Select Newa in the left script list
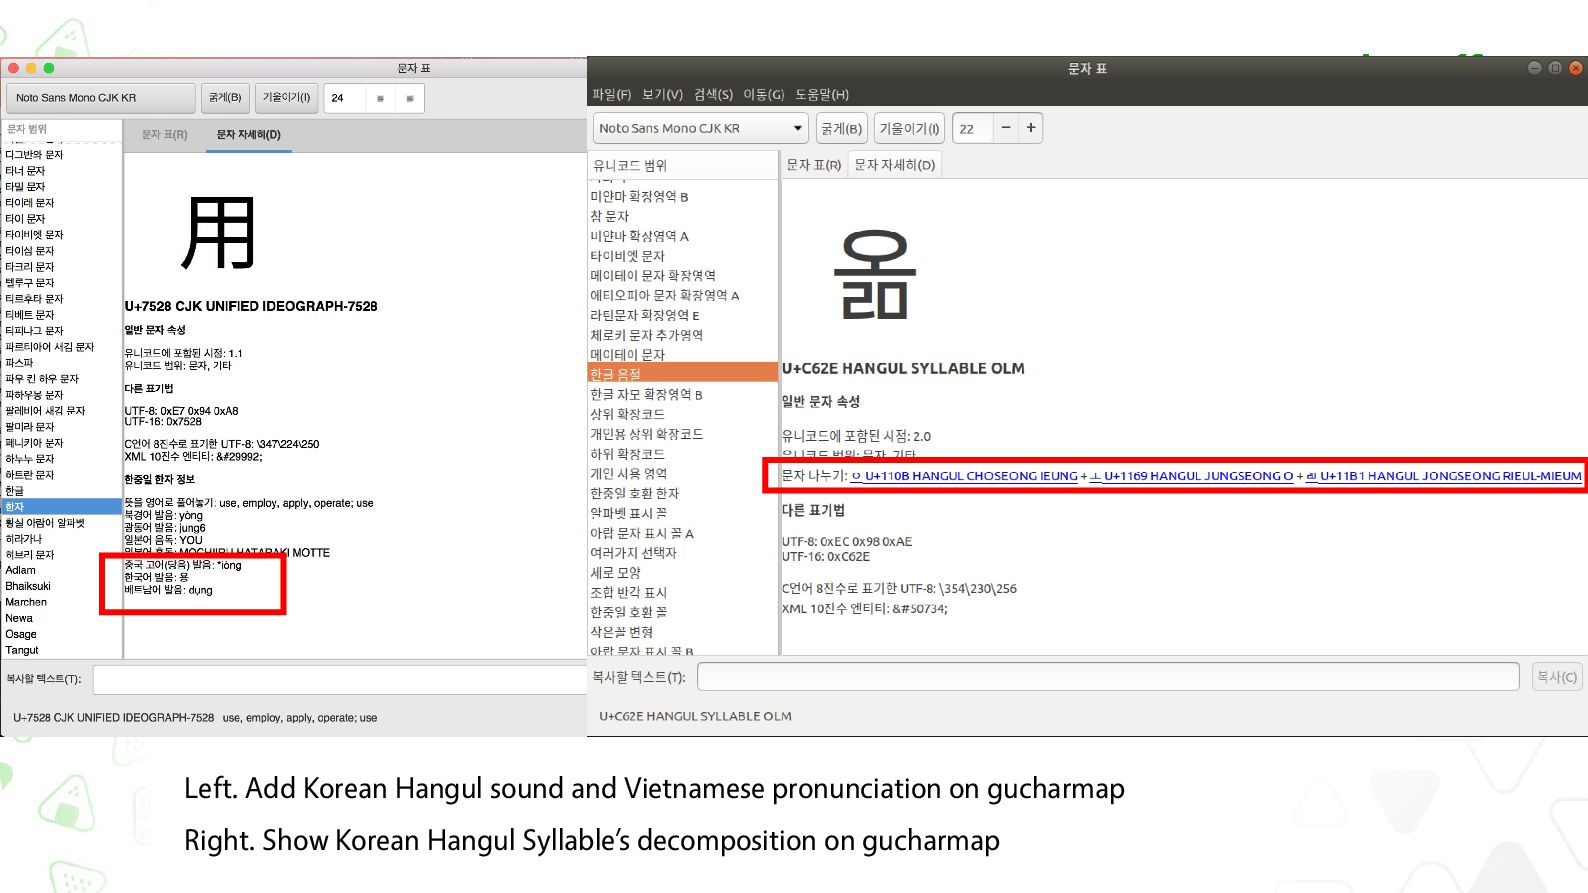 (x=61, y=618)
